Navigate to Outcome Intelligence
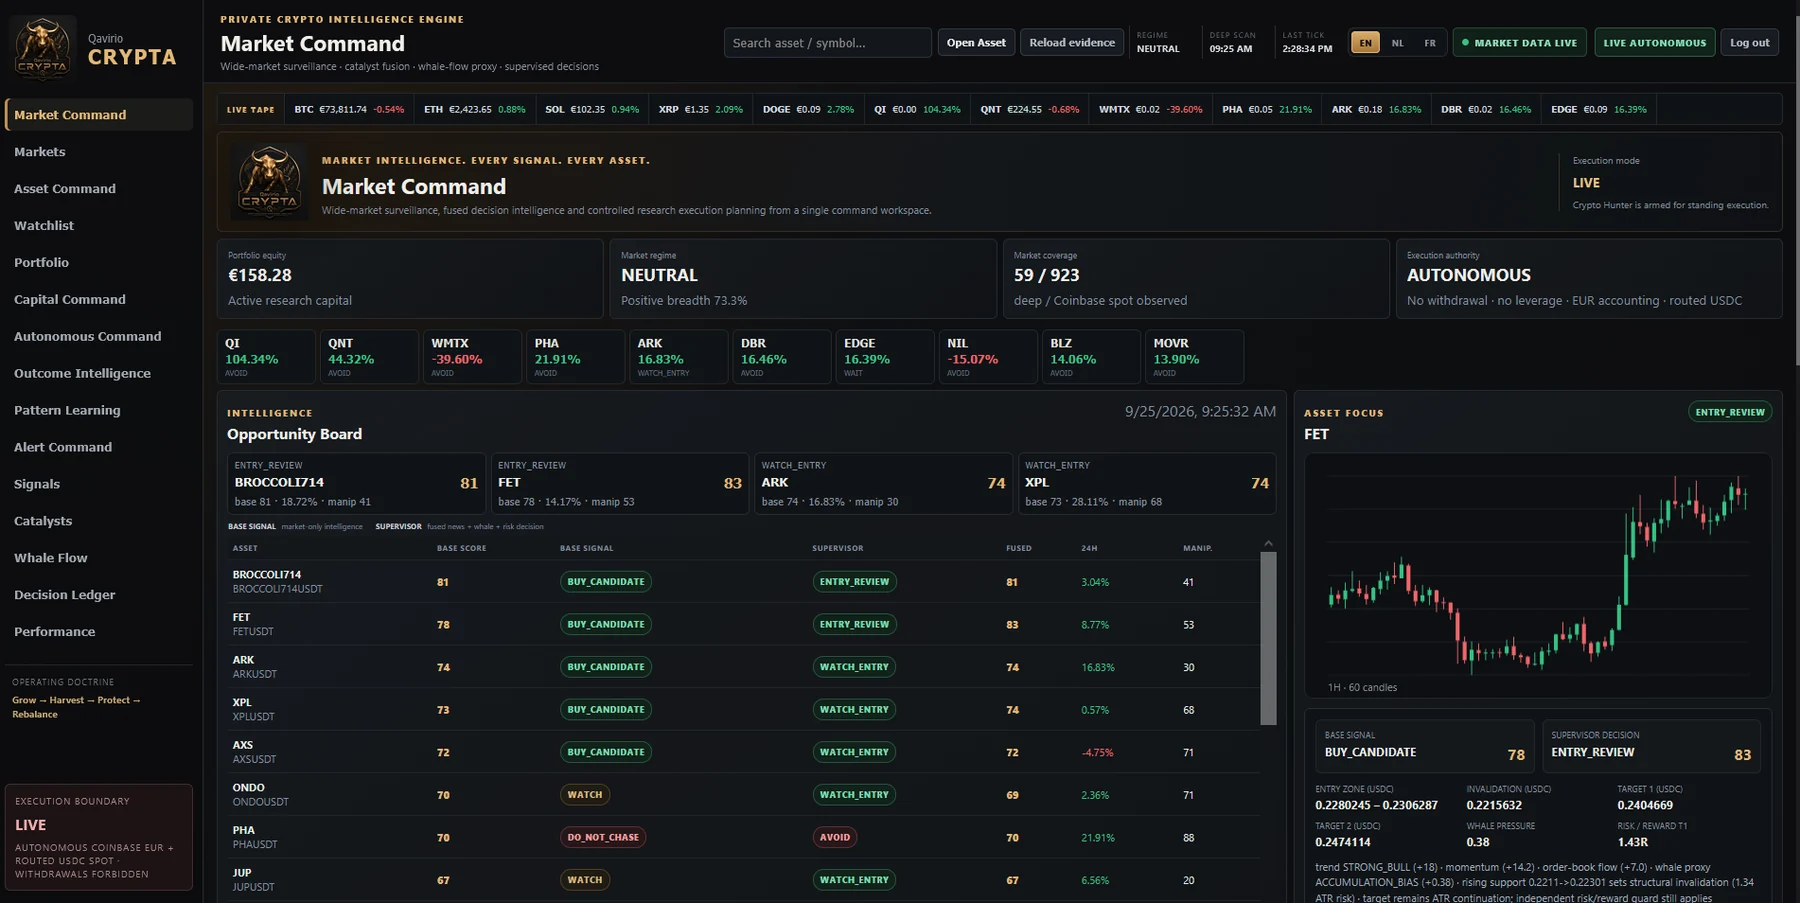This screenshot has height=903, width=1800. tap(98, 374)
